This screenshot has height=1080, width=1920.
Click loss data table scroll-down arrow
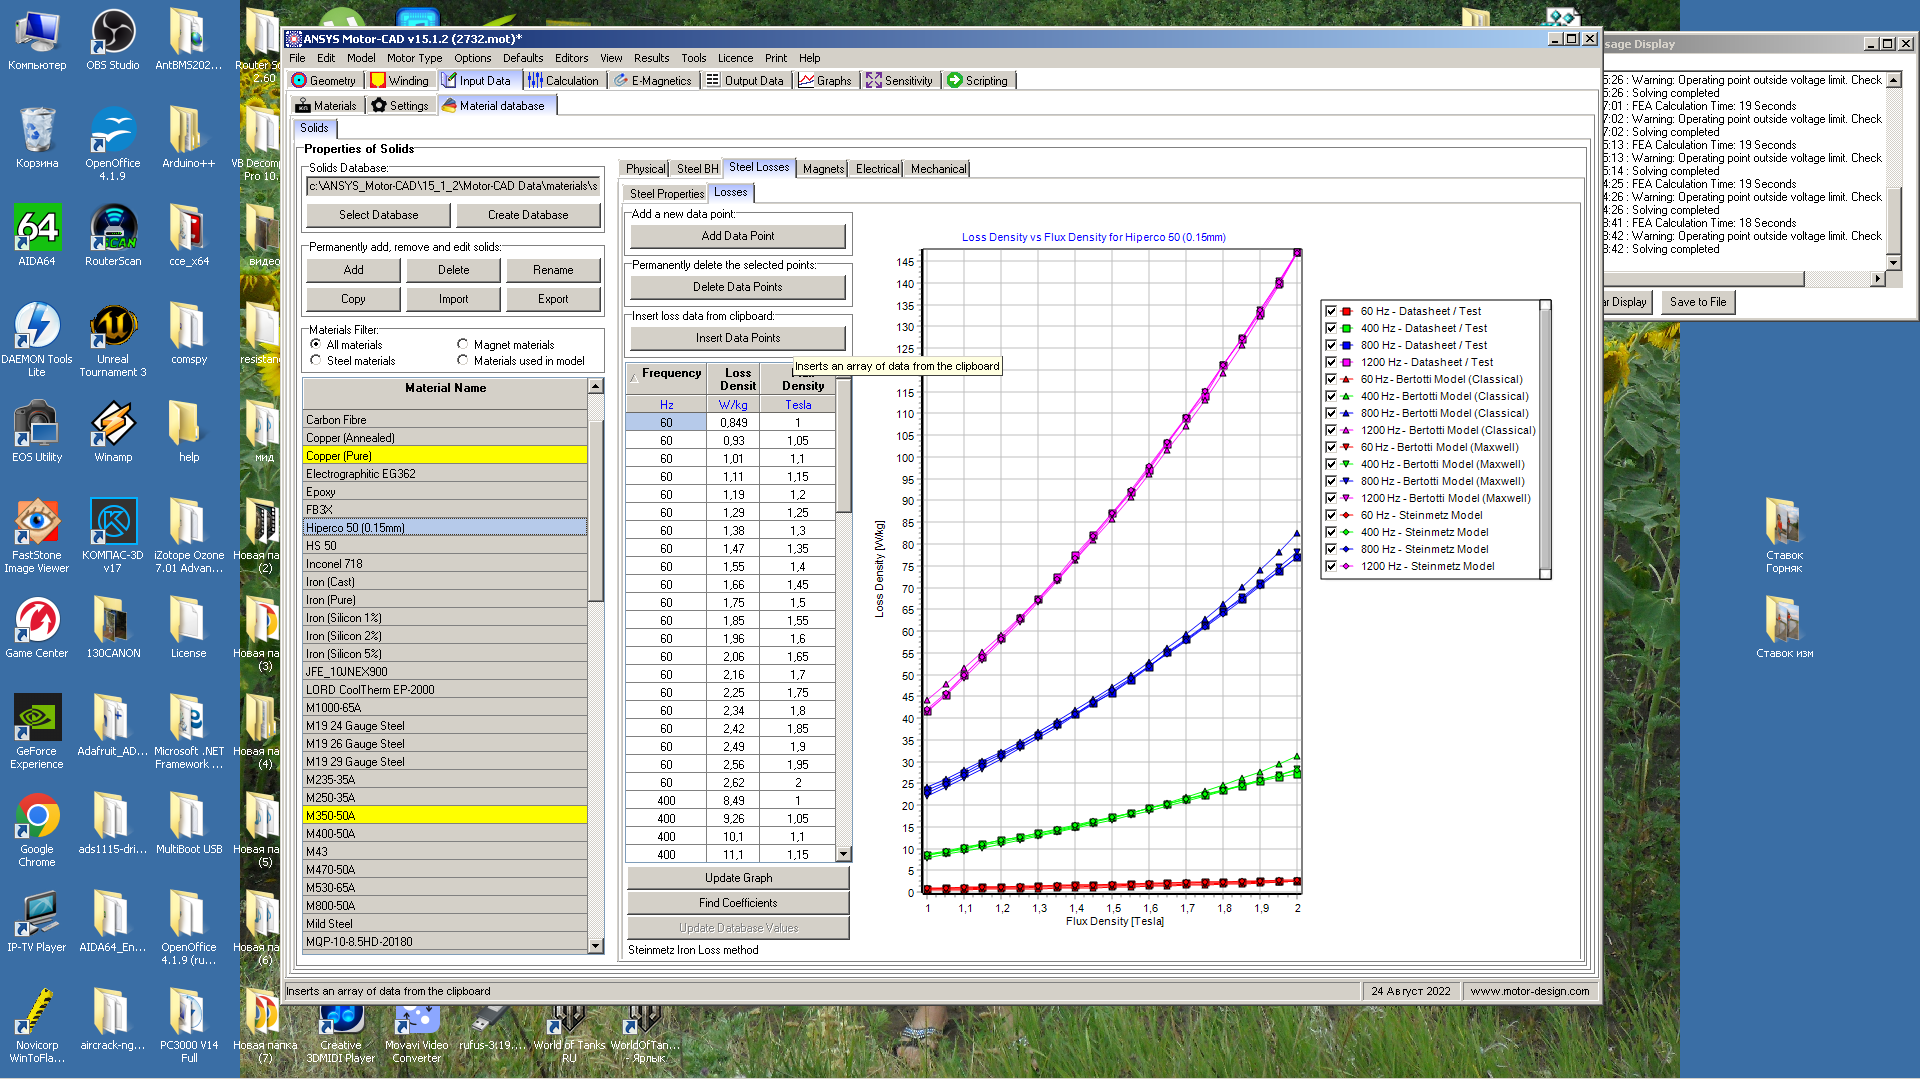pyautogui.click(x=844, y=854)
